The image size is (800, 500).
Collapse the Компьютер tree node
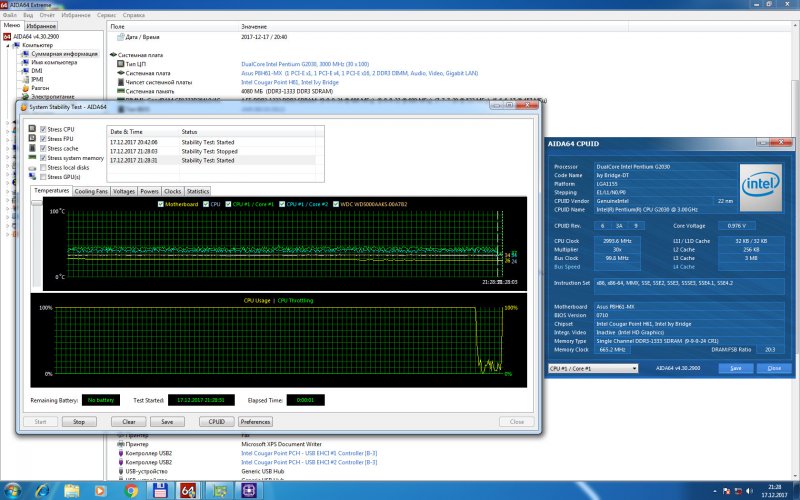[x=10, y=45]
